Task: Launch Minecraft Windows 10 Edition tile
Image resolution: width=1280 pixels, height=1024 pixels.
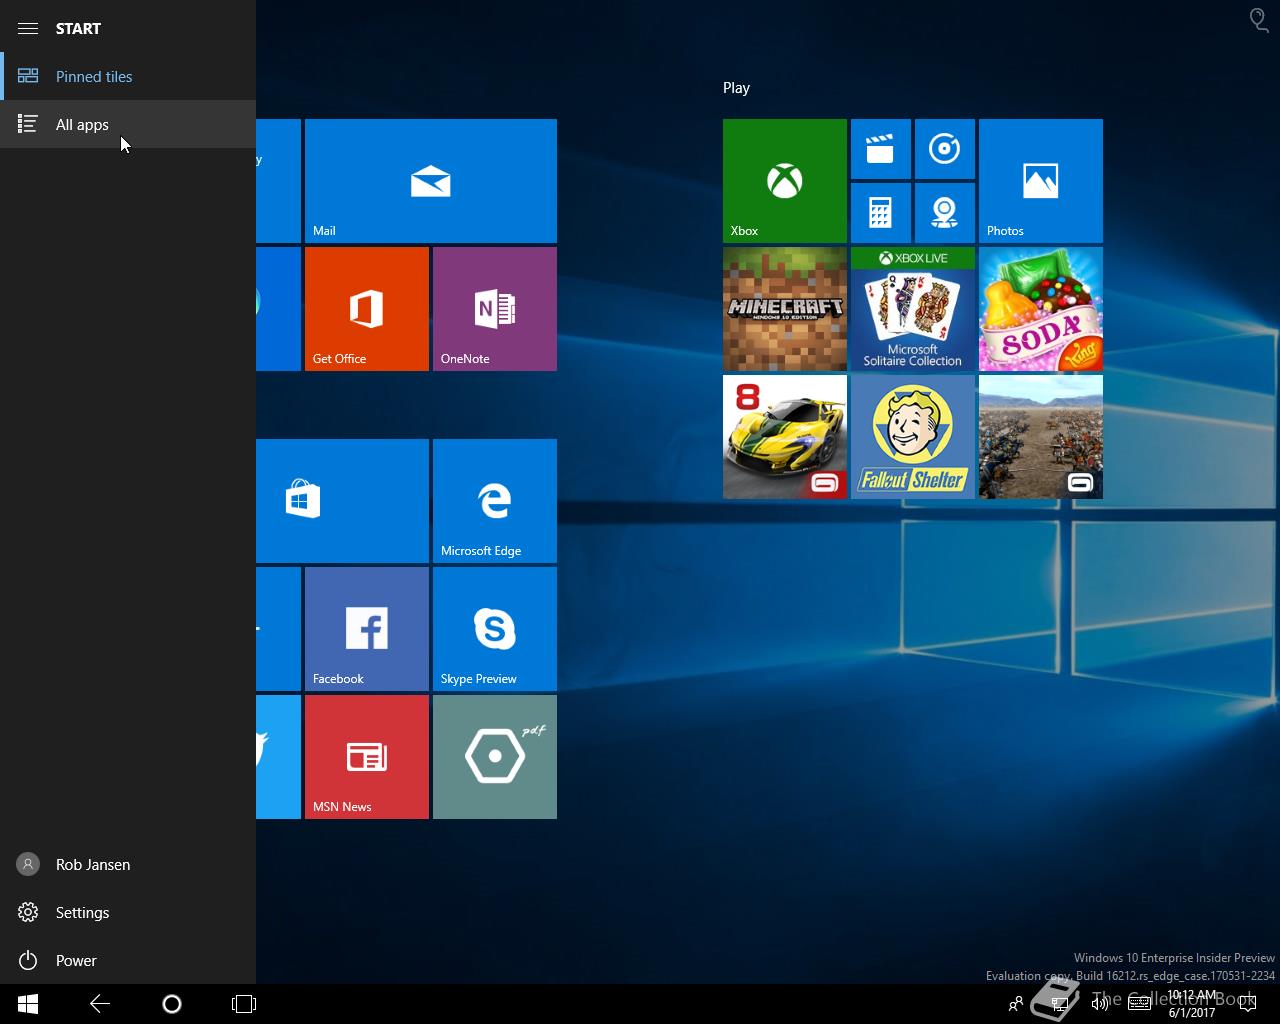Action: click(x=785, y=309)
